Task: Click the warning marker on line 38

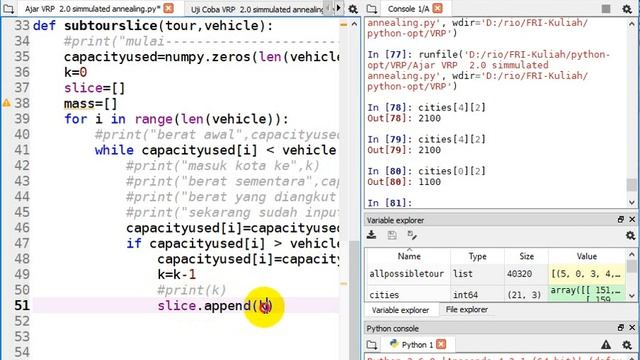Action: pyautogui.click(x=7, y=103)
